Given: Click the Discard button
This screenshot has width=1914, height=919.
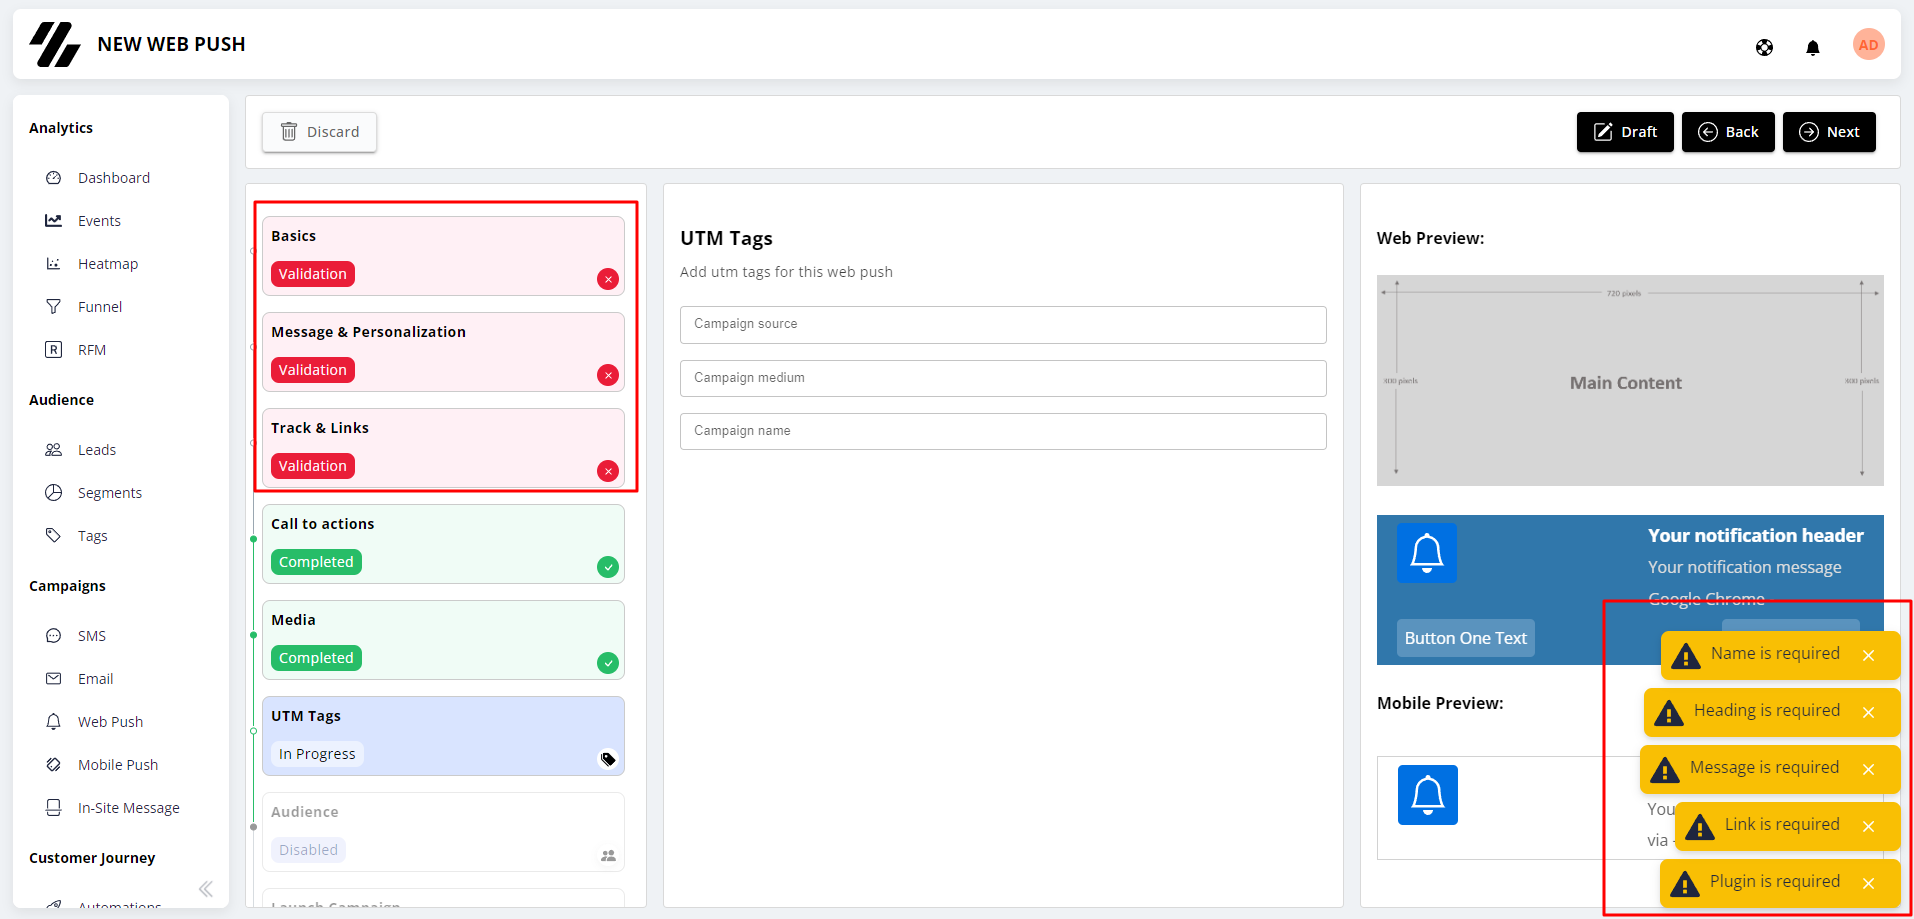Looking at the screenshot, I should [319, 132].
